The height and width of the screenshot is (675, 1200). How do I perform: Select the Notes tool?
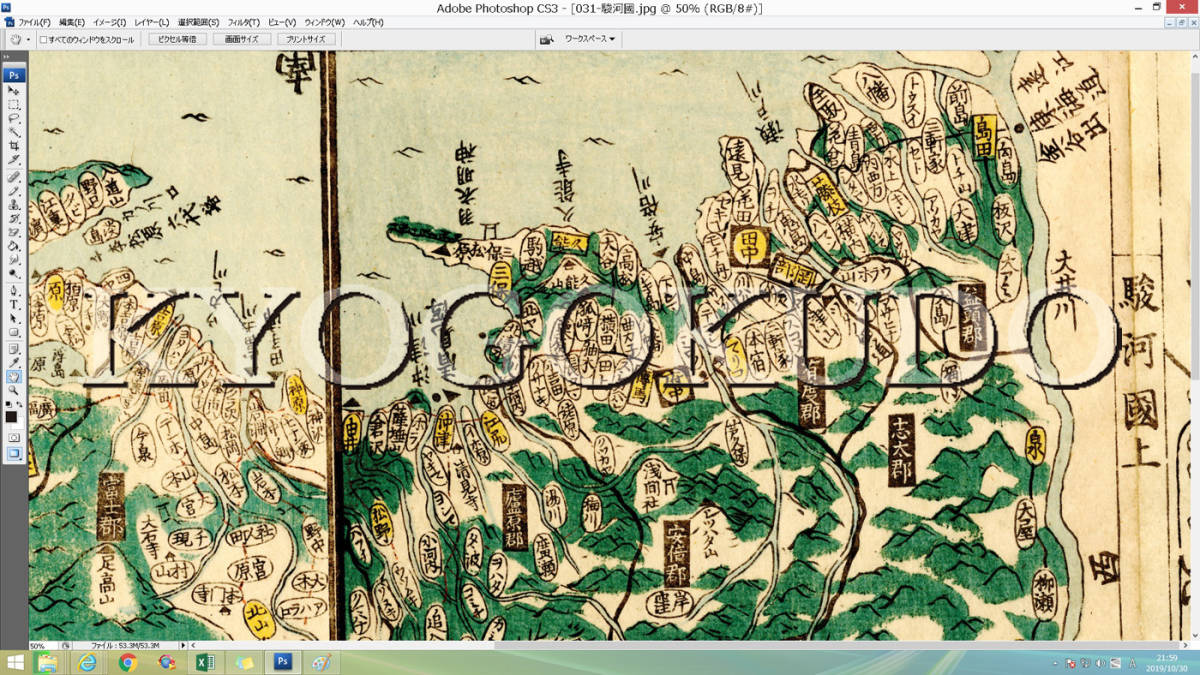(14, 348)
